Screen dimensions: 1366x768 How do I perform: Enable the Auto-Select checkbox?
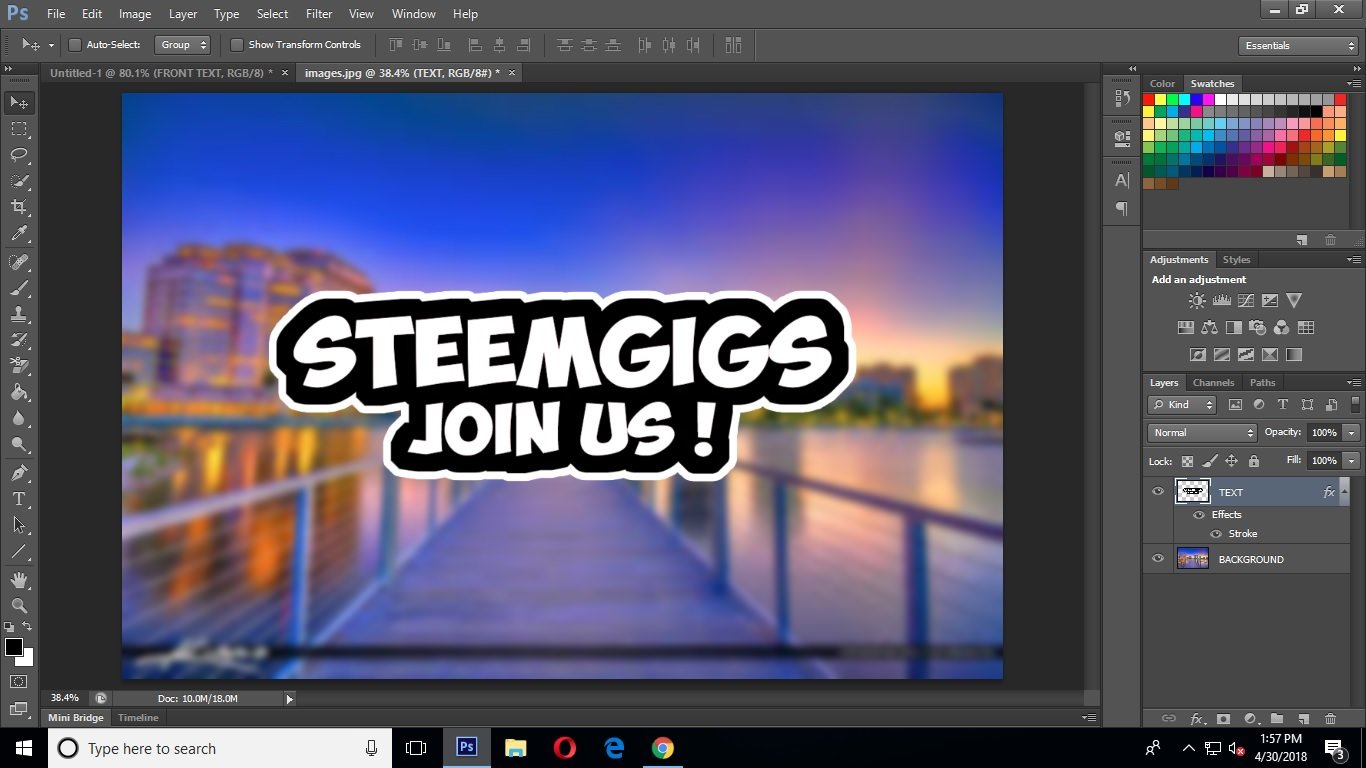pyautogui.click(x=74, y=45)
